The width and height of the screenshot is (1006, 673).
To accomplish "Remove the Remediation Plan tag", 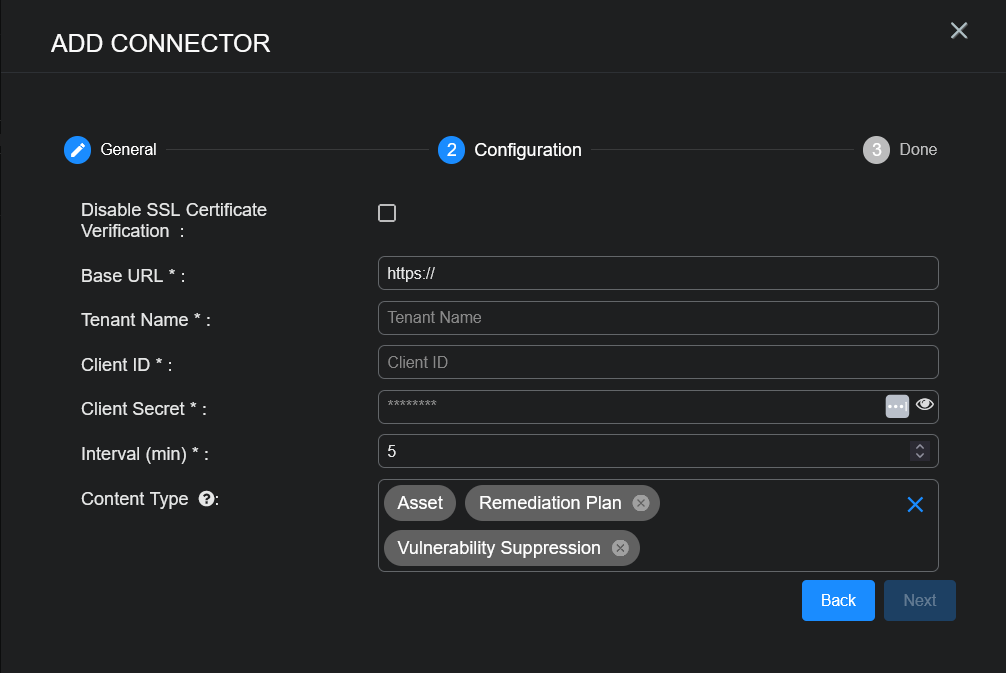I will 640,503.
